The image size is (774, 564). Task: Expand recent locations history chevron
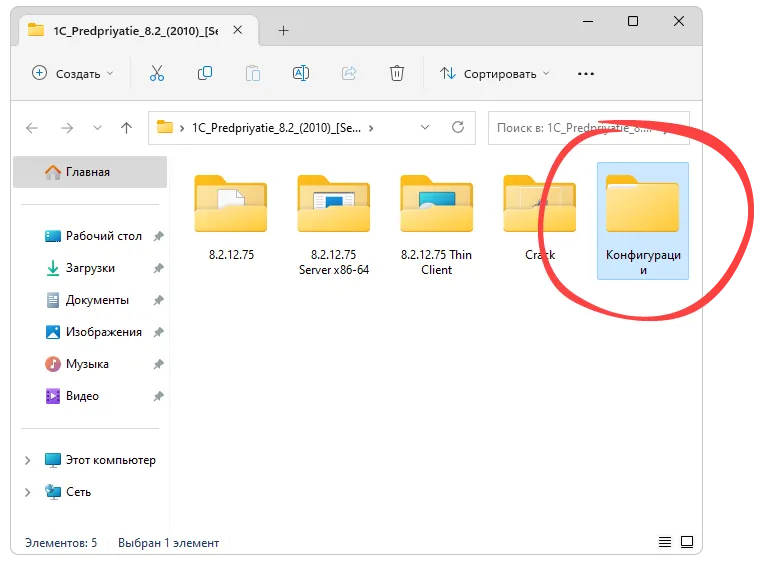point(97,128)
